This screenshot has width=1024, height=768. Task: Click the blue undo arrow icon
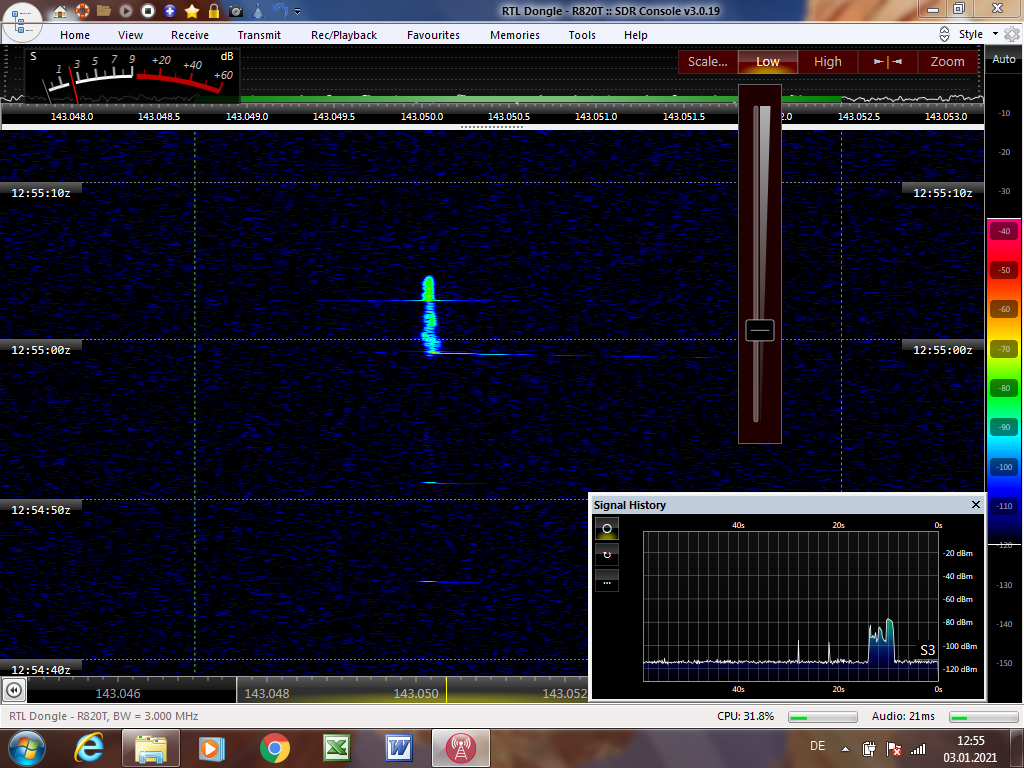[x=280, y=11]
